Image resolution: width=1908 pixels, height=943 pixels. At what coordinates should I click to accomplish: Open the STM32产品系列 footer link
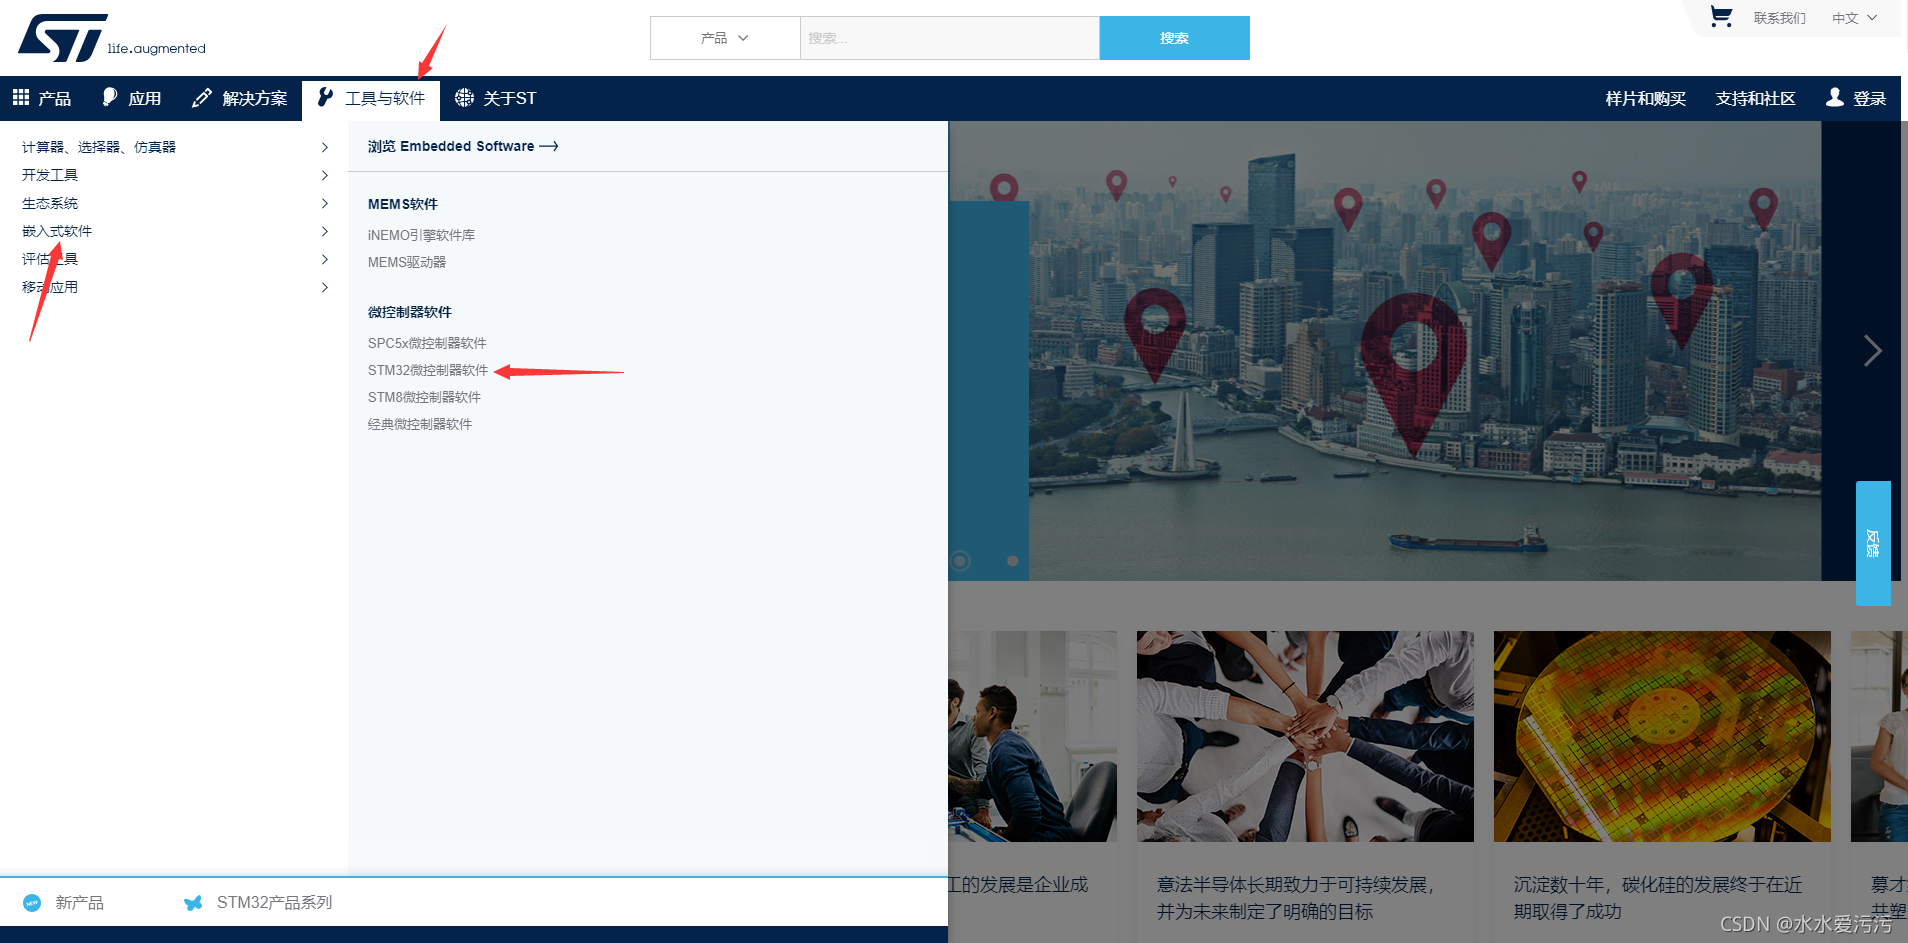click(274, 902)
